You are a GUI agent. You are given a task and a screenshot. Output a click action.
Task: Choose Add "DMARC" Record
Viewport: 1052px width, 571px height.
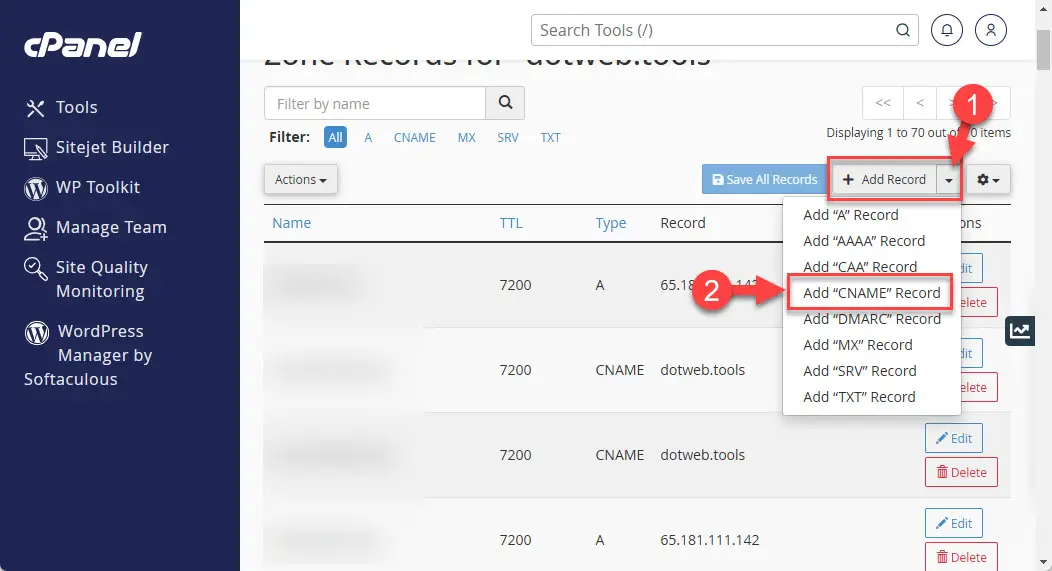(x=871, y=319)
